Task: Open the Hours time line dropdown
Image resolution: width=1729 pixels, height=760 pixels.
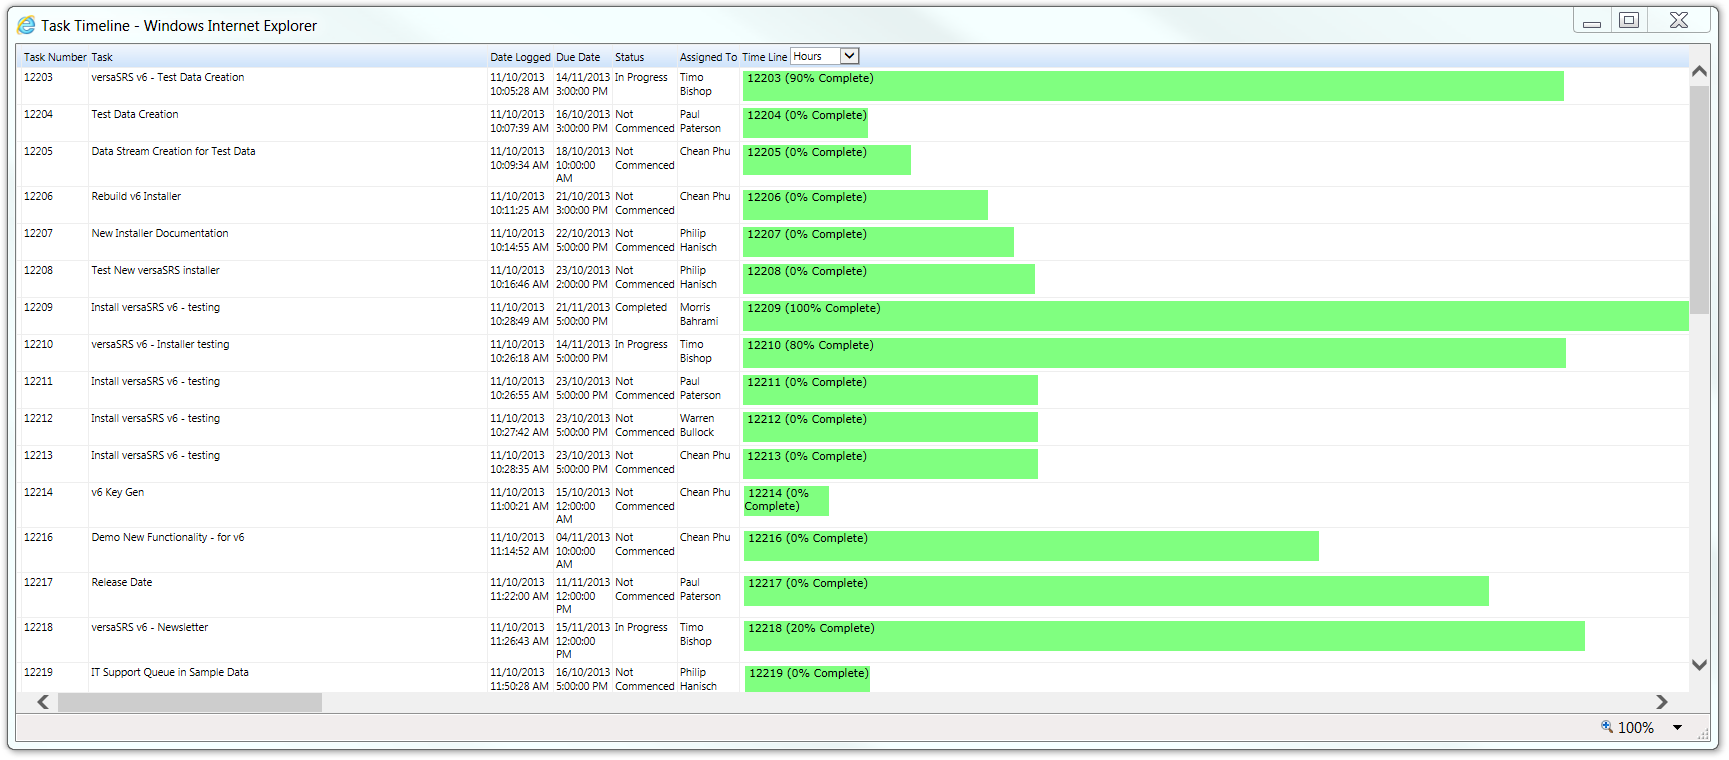Action: (x=824, y=56)
